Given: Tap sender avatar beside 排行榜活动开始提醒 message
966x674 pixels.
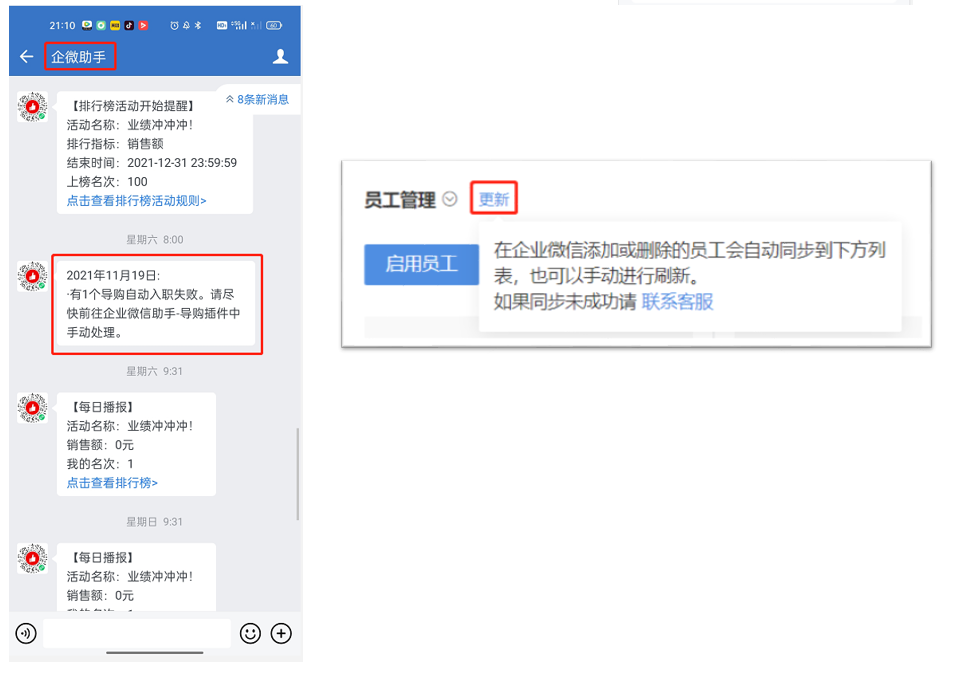Looking at the screenshot, I should coord(33,107).
